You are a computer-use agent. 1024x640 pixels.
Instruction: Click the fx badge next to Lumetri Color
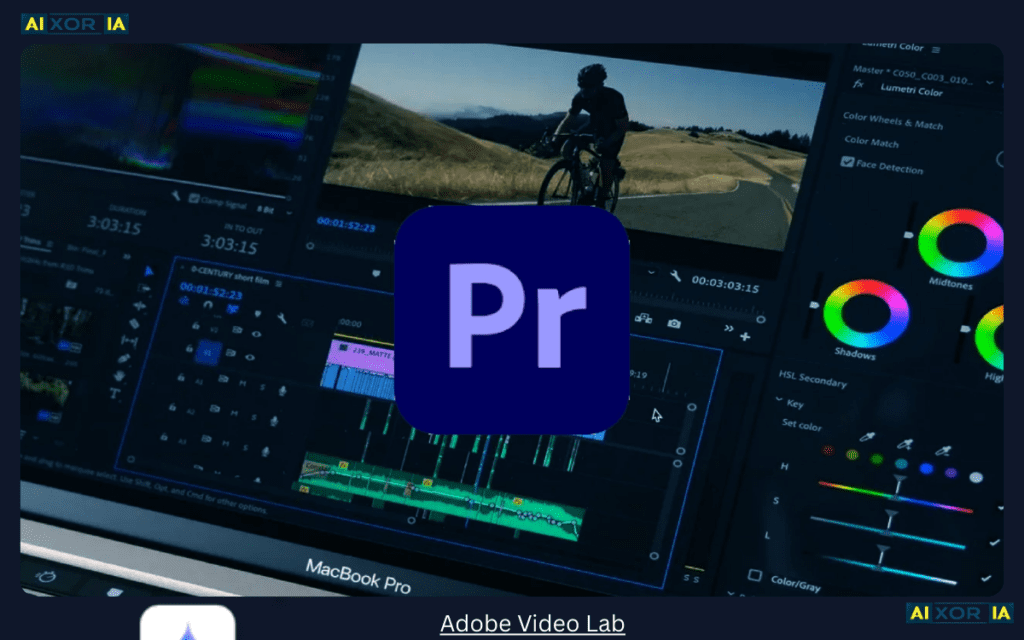(x=859, y=85)
